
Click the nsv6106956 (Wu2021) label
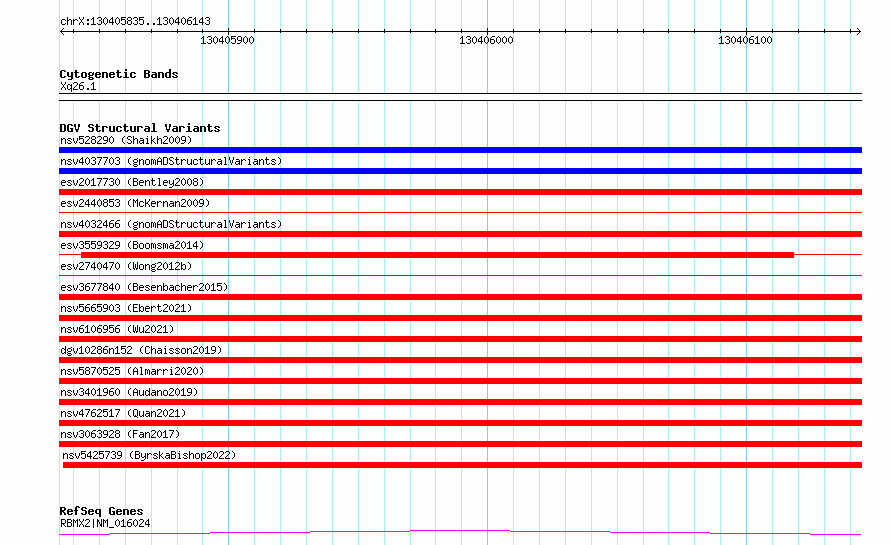(x=117, y=329)
